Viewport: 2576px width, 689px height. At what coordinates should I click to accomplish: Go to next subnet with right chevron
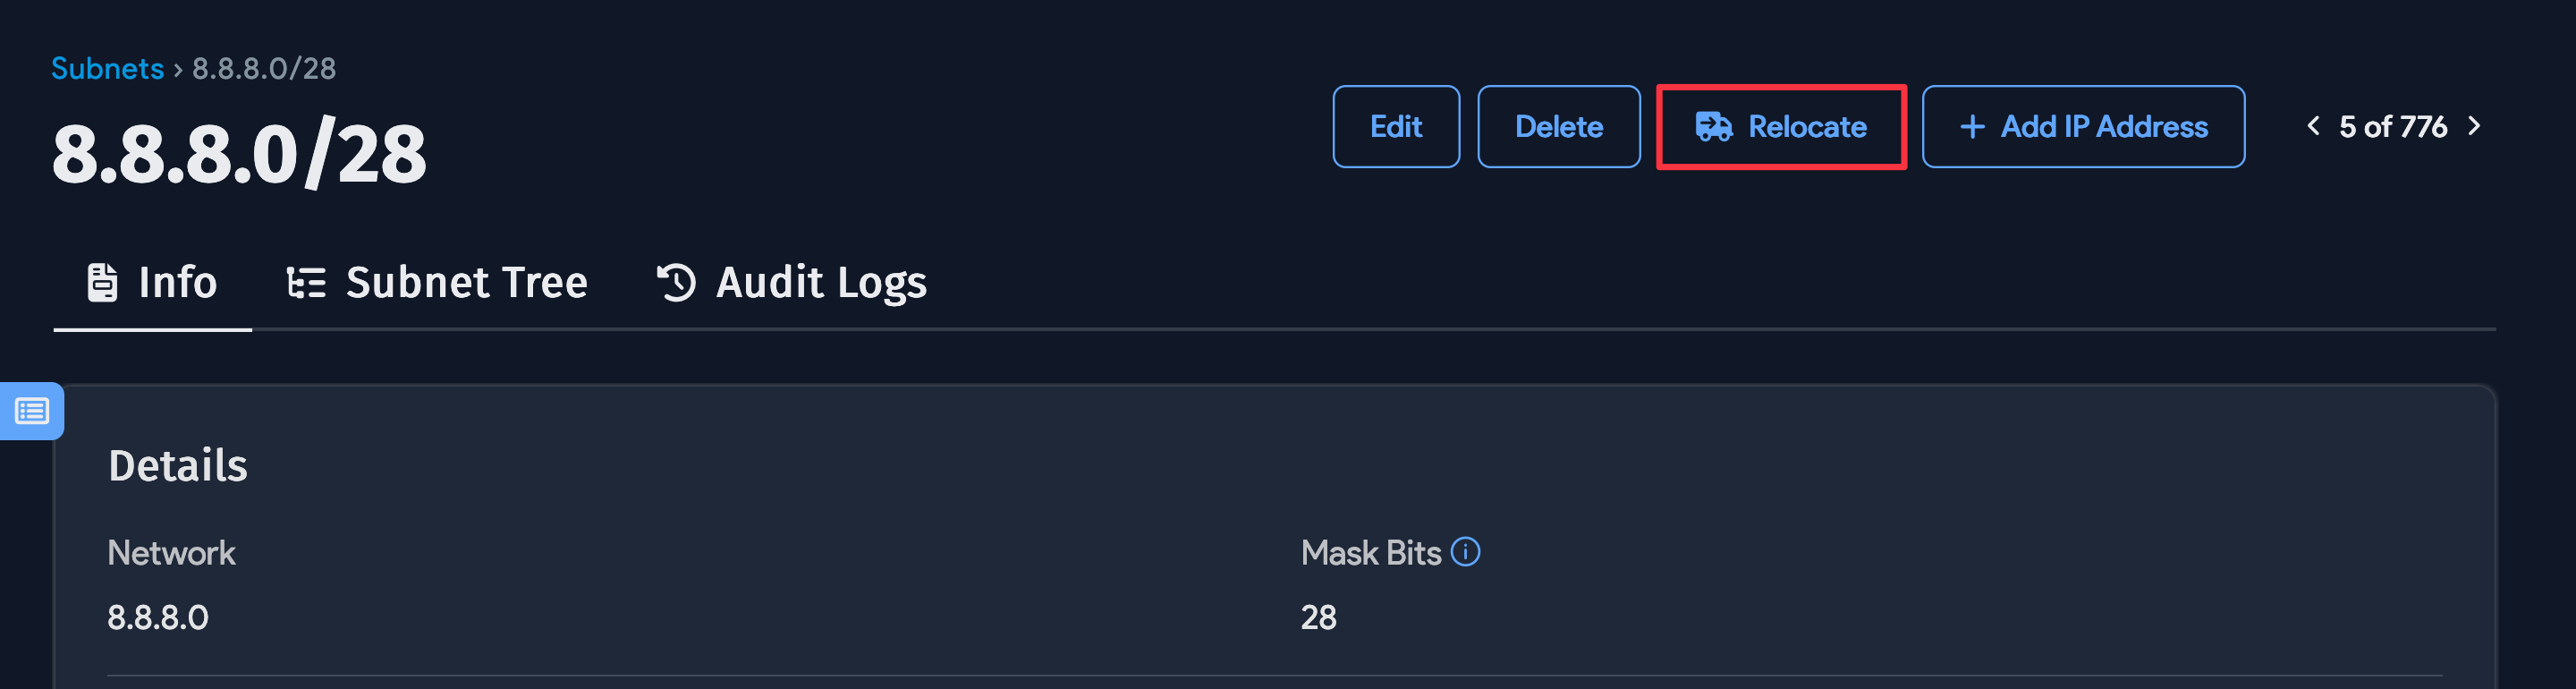2474,126
